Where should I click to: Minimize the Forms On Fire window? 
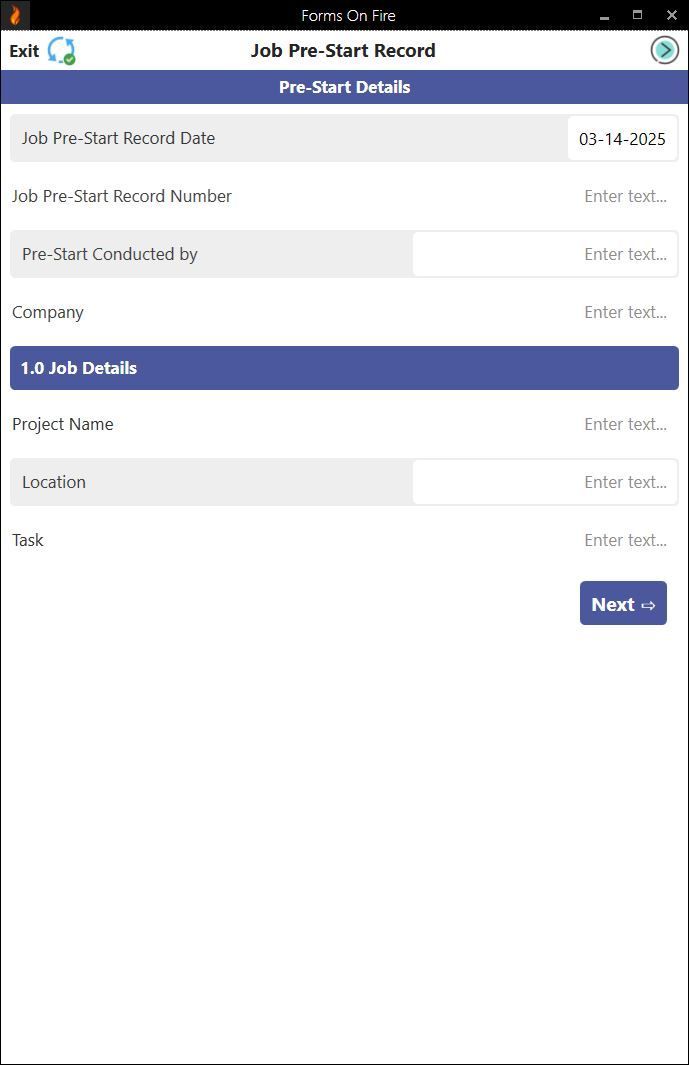604,15
